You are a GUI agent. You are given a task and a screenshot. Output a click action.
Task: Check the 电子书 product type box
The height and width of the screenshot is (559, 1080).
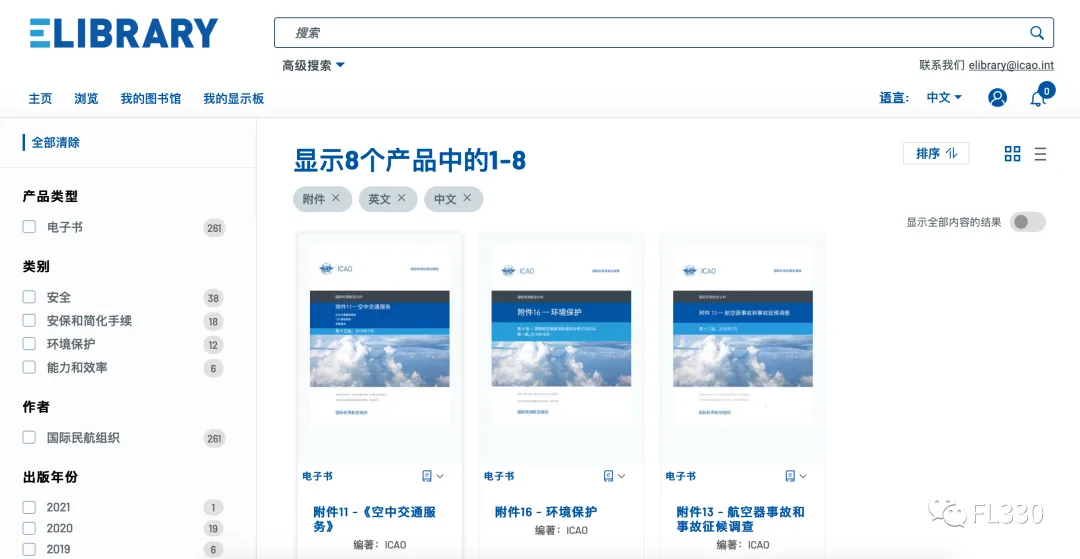[x=29, y=226]
